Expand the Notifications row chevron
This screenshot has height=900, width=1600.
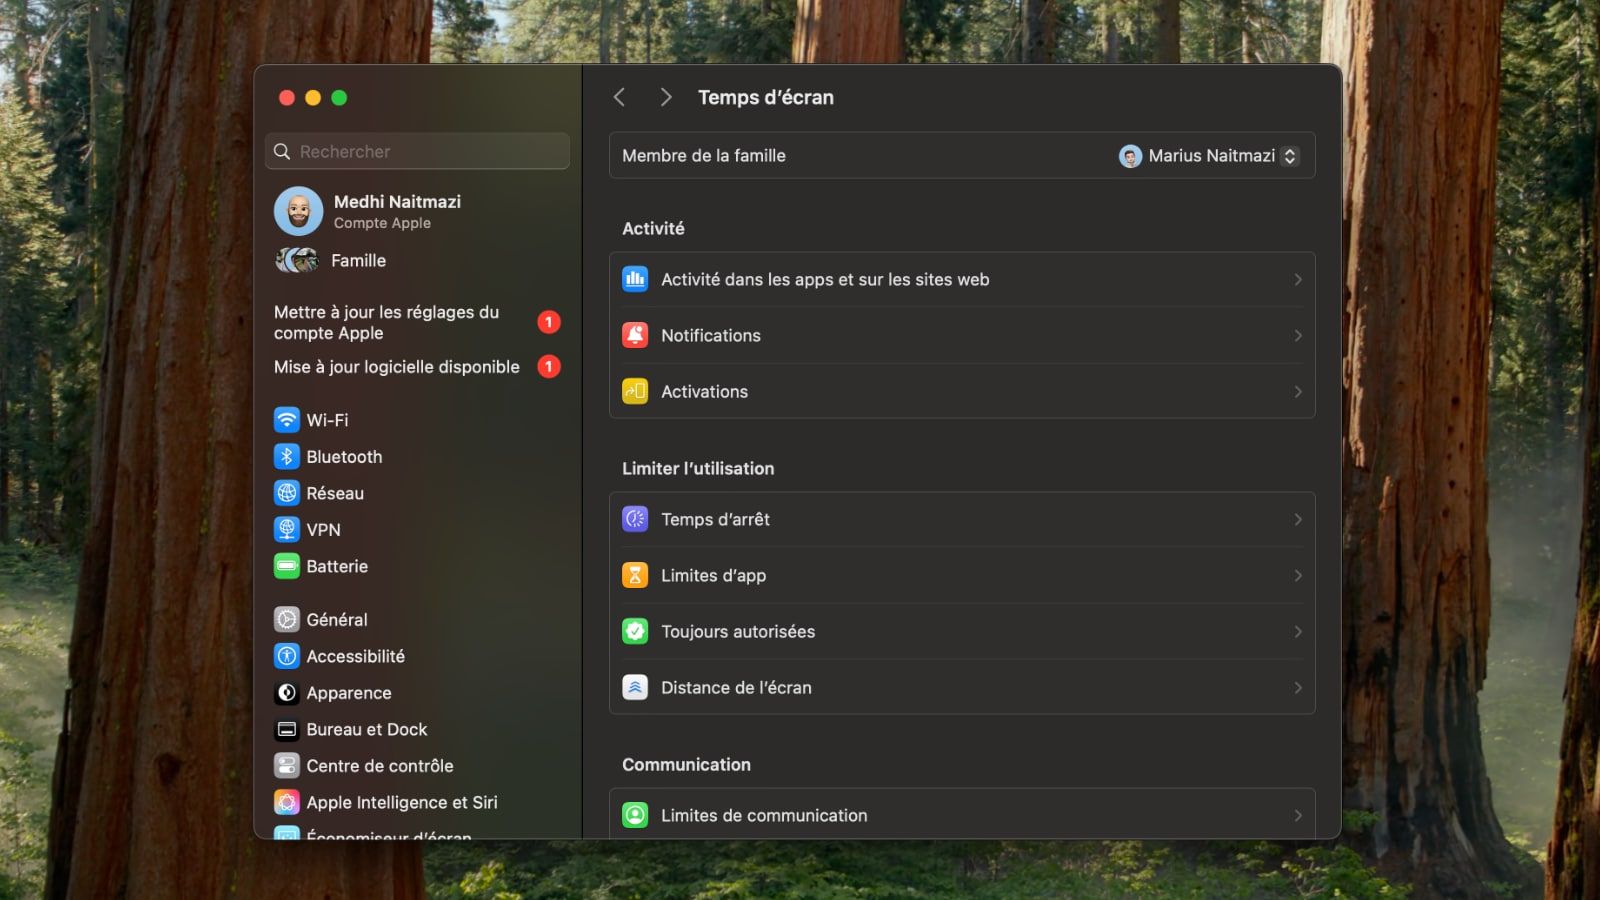tap(1297, 335)
